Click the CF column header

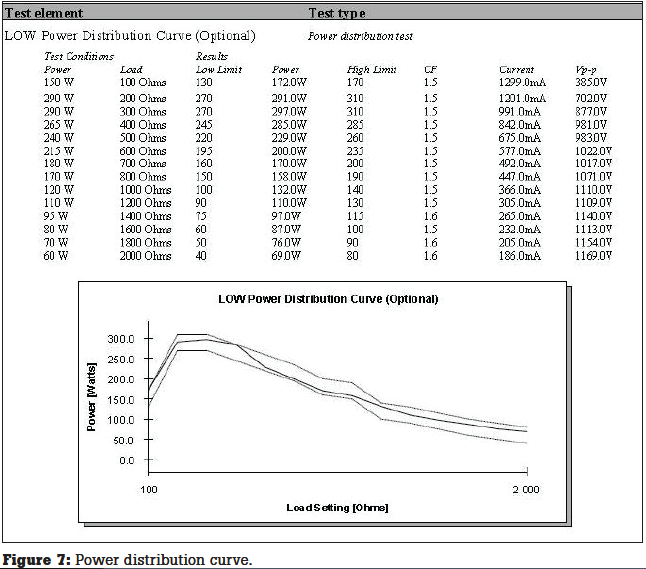[x=430, y=69]
